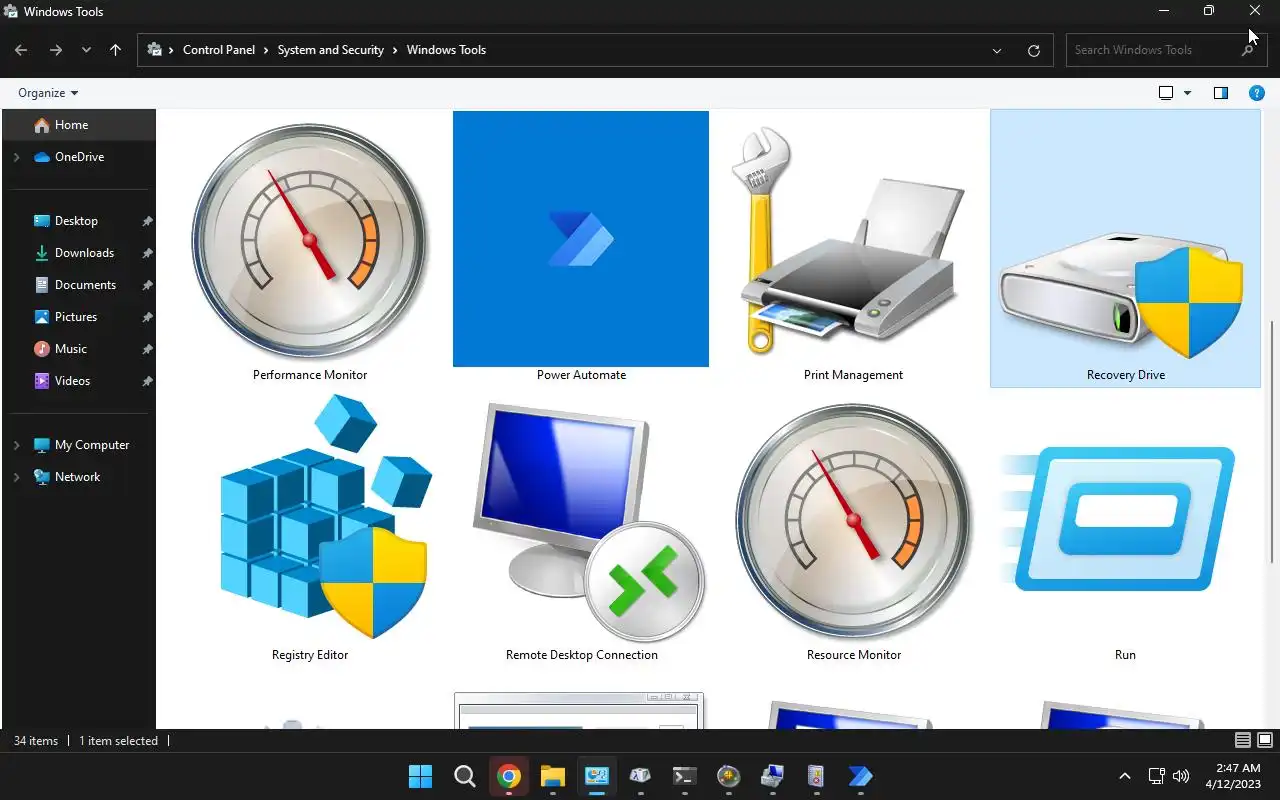This screenshot has width=1280, height=800.
Task: Open Power Automate from the taskbar
Action: [861, 776]
